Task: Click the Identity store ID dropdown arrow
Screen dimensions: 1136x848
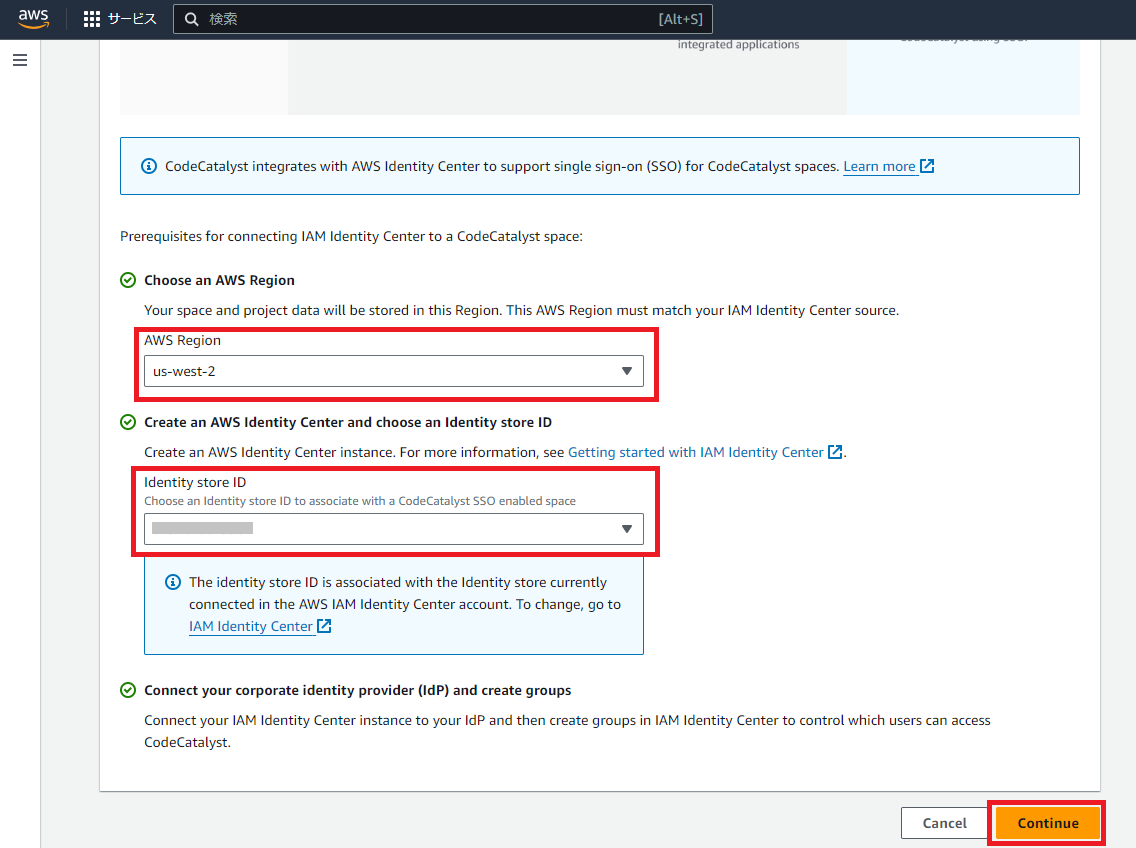Action: click(627, 529)
